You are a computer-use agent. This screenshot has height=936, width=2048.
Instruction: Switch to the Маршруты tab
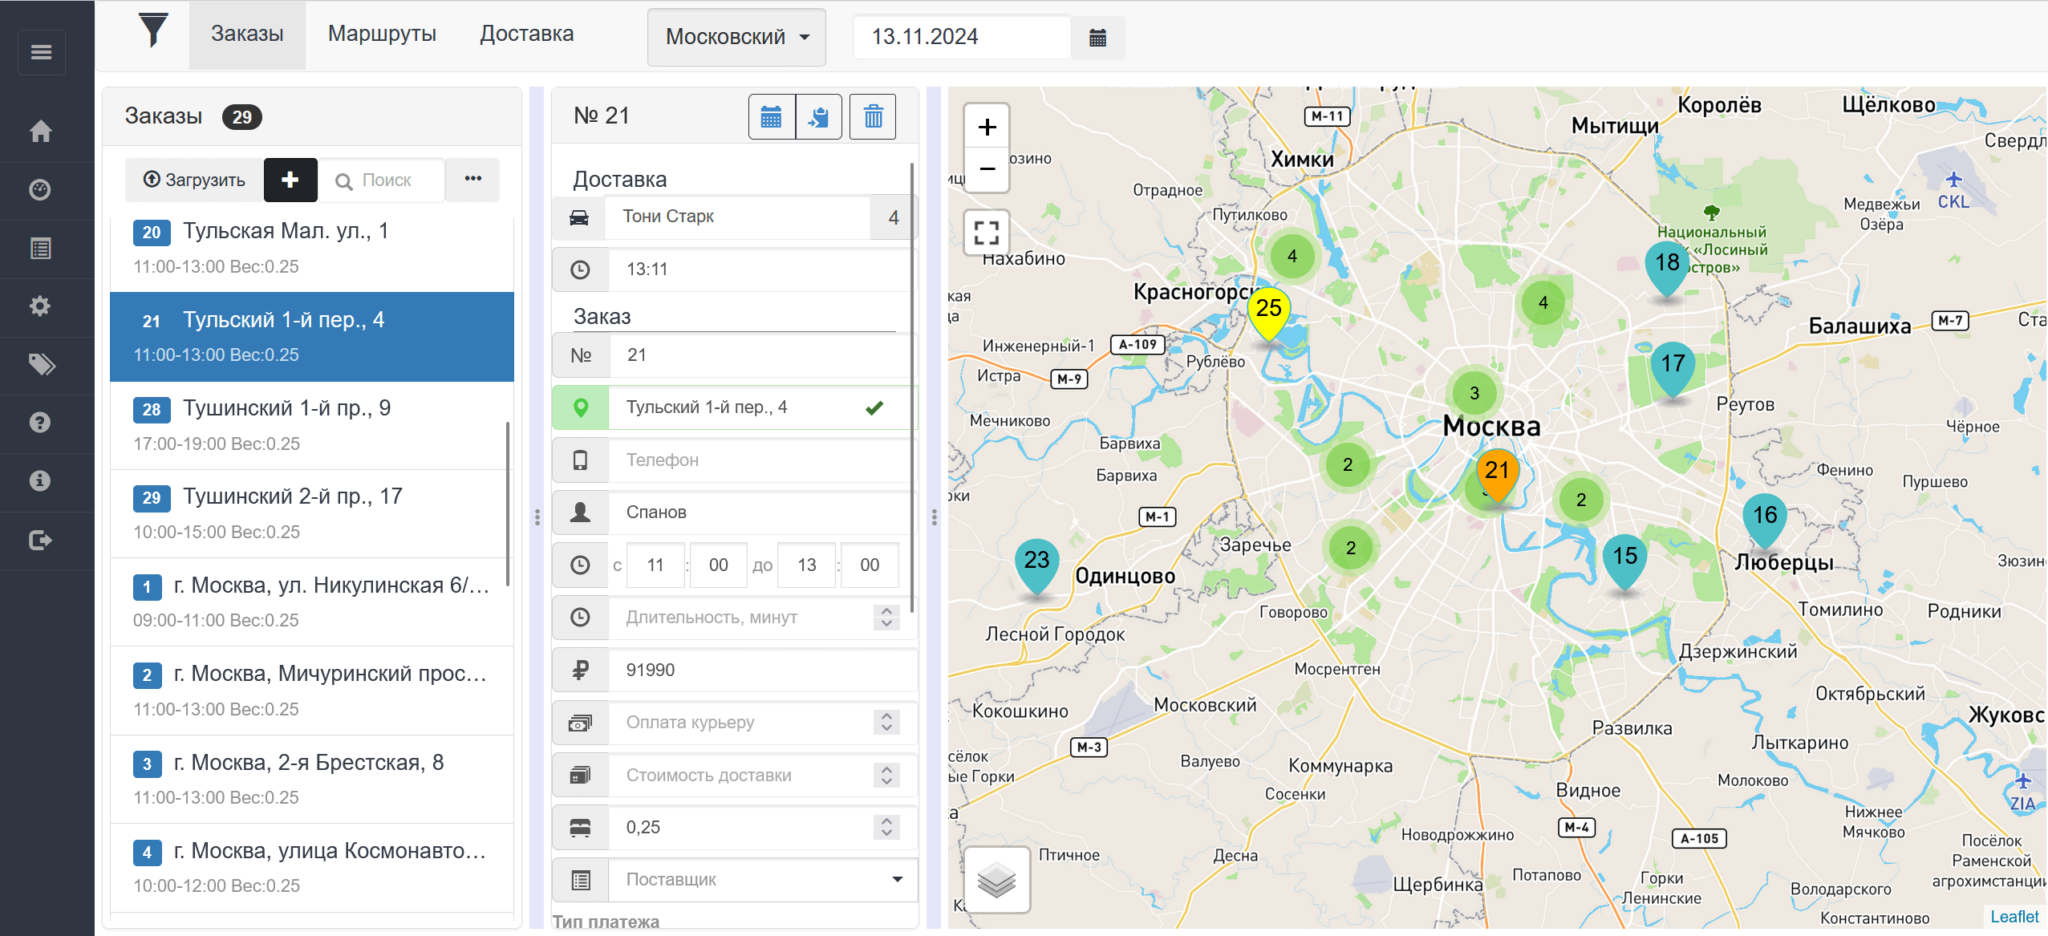click(x=382, y=34)
